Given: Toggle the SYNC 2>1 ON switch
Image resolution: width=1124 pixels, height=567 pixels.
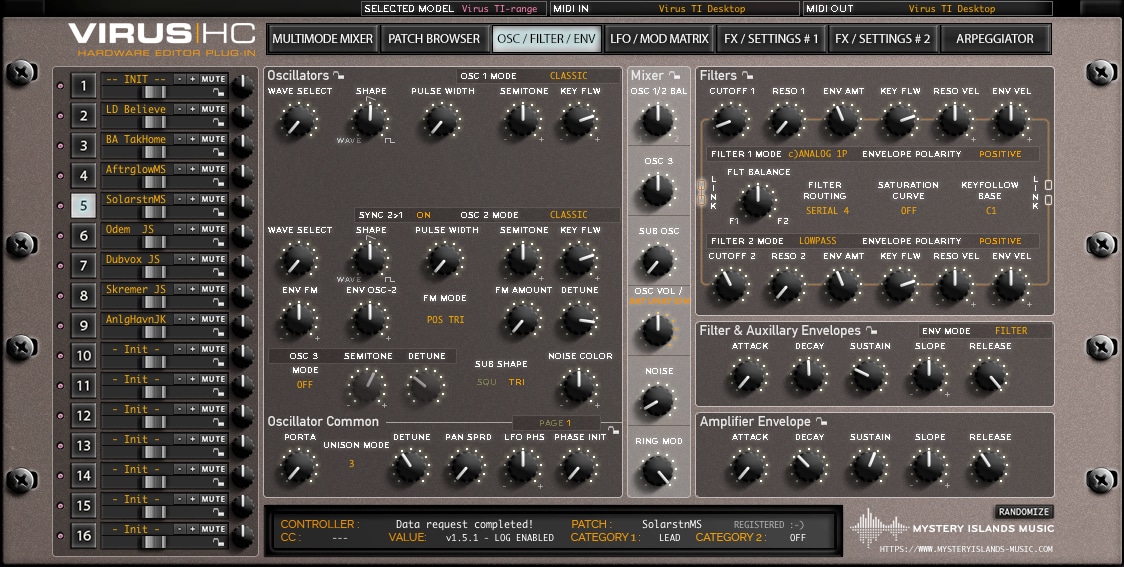Looking at the screenshot, I should [424, 215].
